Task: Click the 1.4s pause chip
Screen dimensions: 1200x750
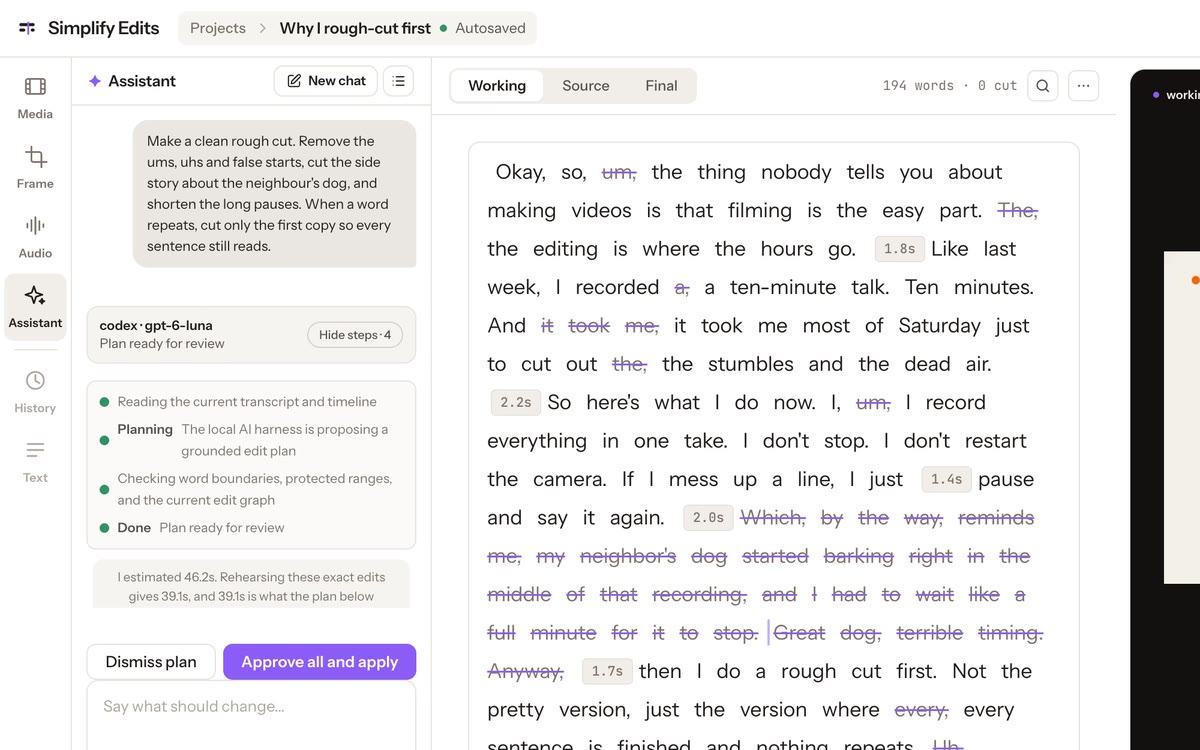Action: (x=946, y=480)
